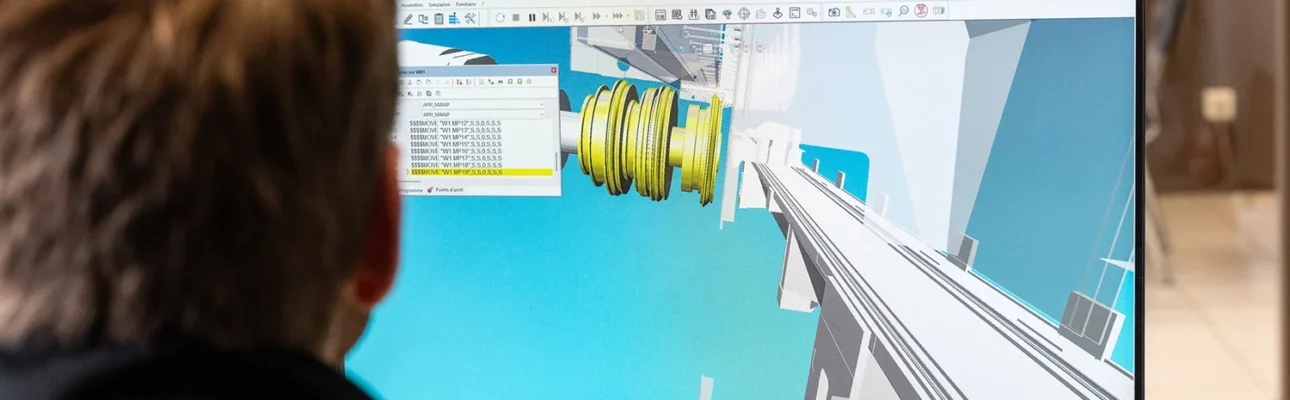
Task: Close the program editor dialog
Action: pos(553,70)
